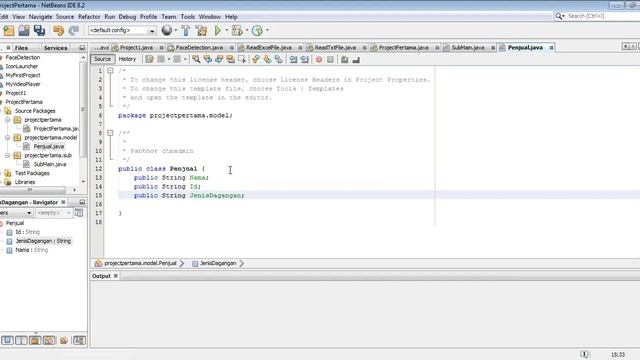Click the Last Edit icon in the editor toolbar
Image resolution: width=640 pixels, height=360 pixels.
point(149,60)
